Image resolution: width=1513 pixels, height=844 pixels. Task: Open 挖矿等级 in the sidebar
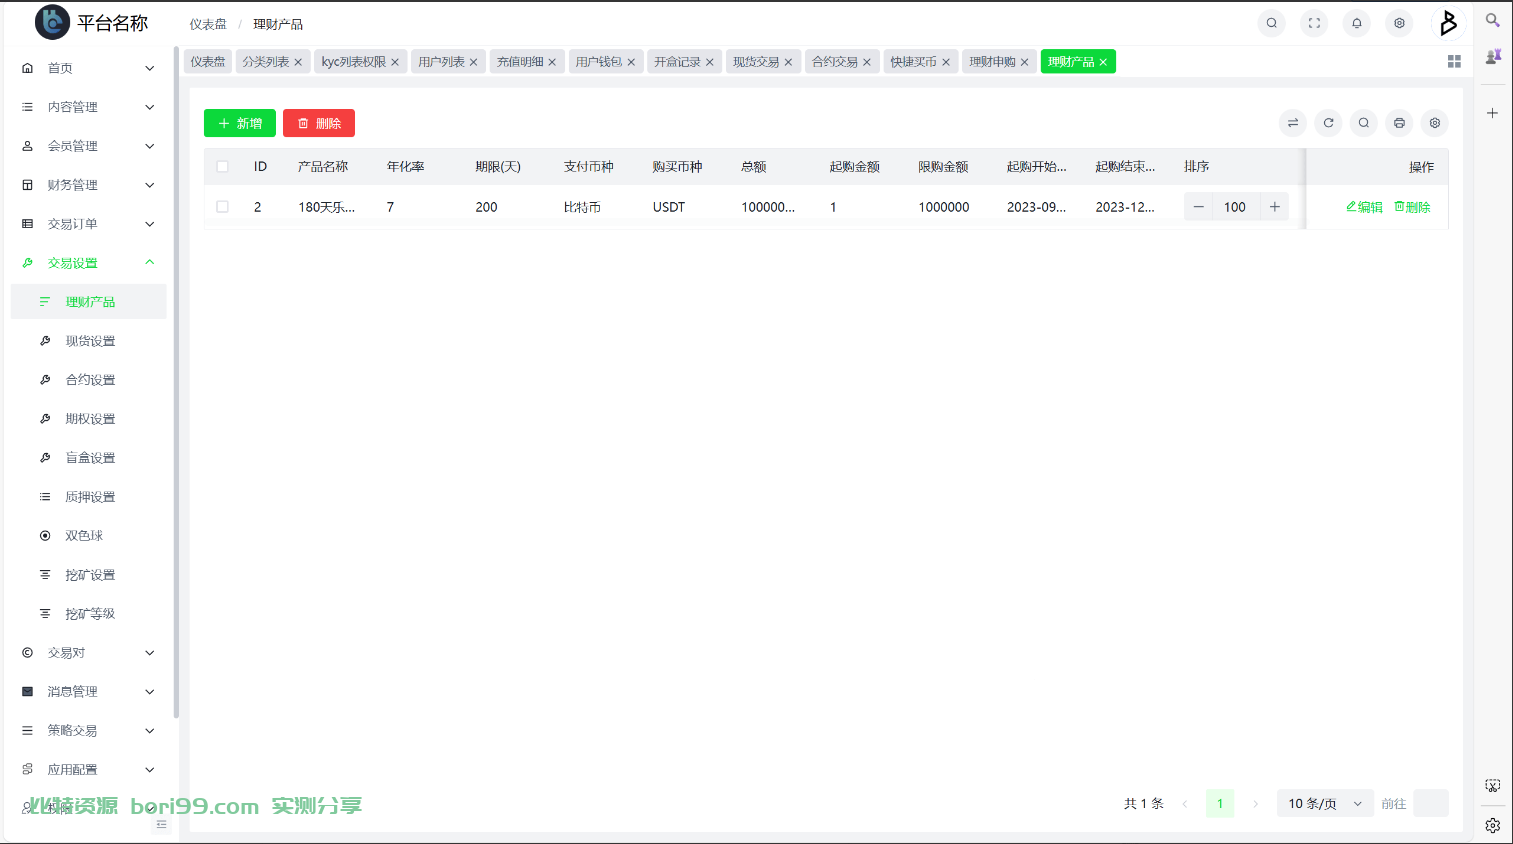click(89, 614)
